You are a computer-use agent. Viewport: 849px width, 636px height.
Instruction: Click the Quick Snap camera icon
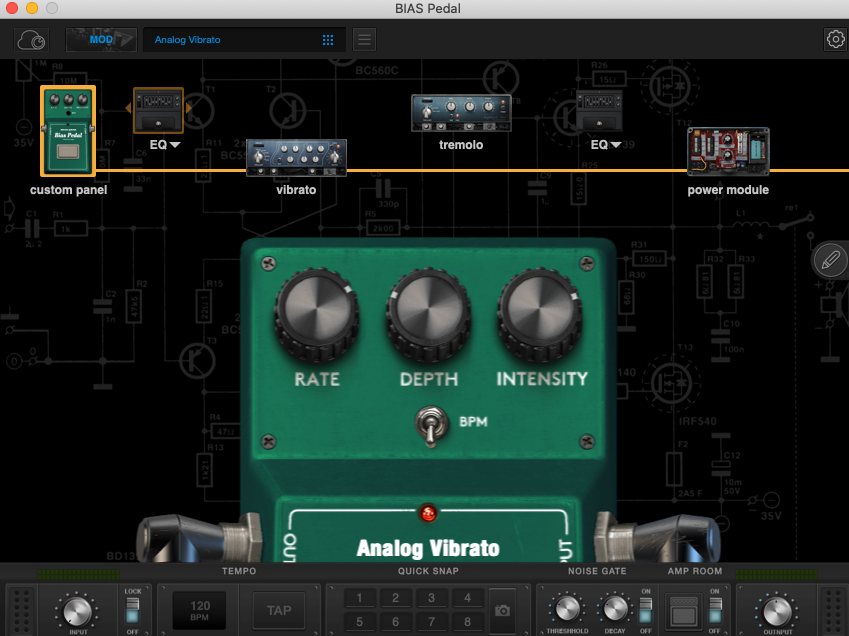coord(502,611)
